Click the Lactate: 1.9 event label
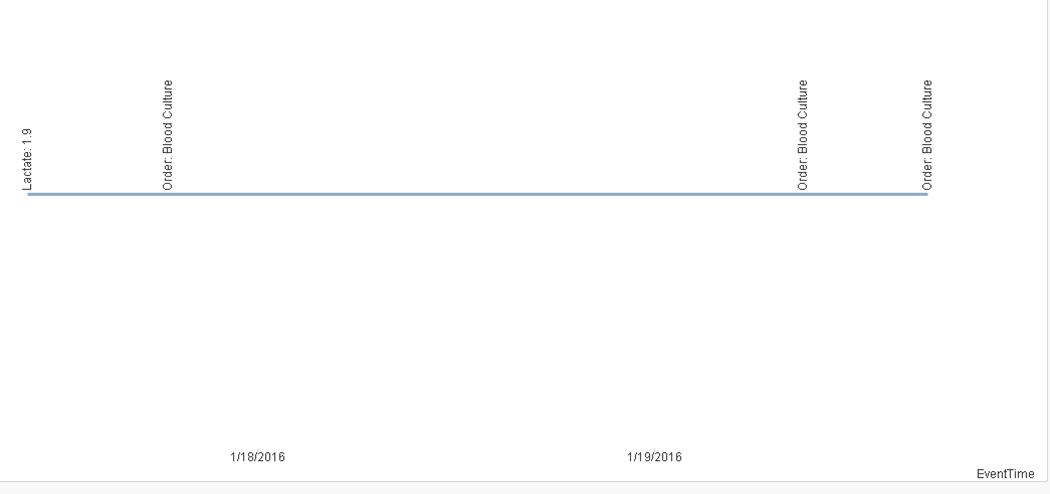Screen dimensions: 1050x494 point(28,159)
